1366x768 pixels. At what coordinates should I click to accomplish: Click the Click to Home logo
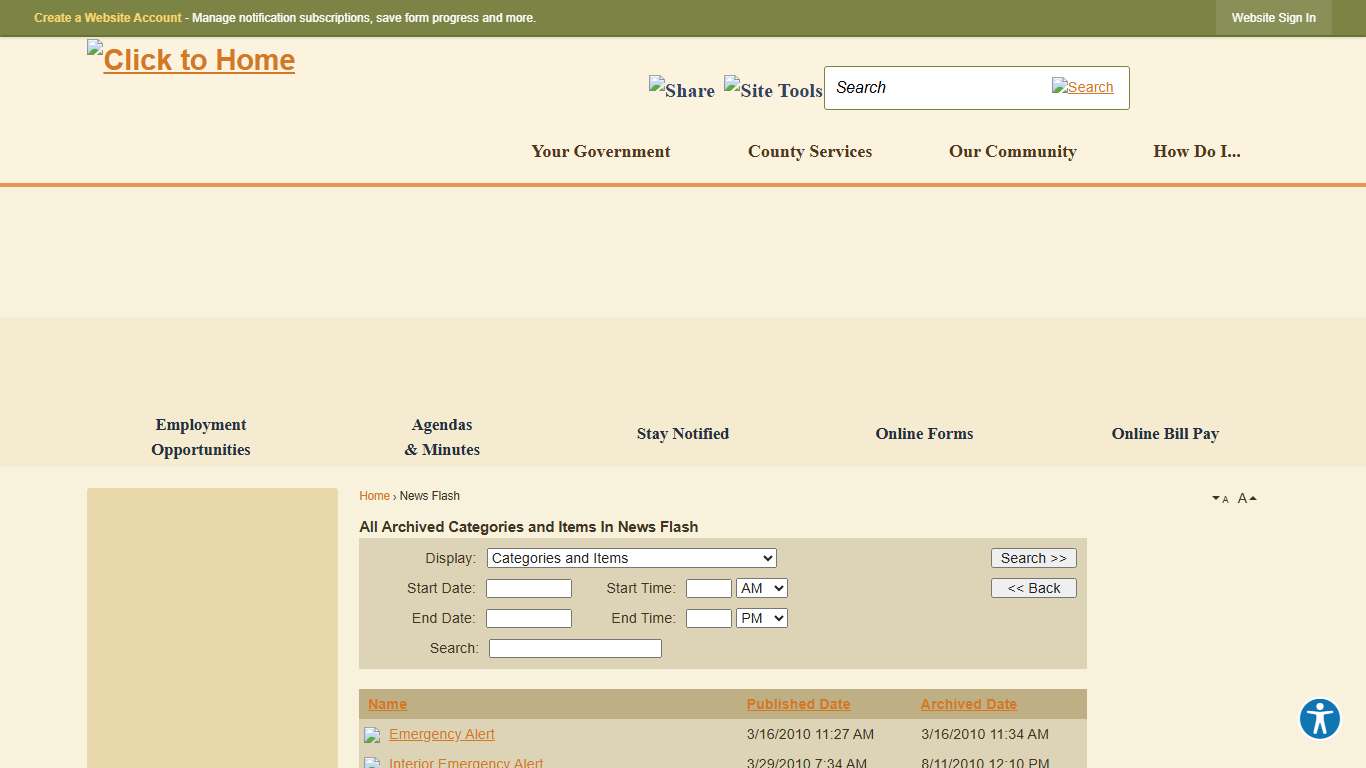[x=191, y=60]
